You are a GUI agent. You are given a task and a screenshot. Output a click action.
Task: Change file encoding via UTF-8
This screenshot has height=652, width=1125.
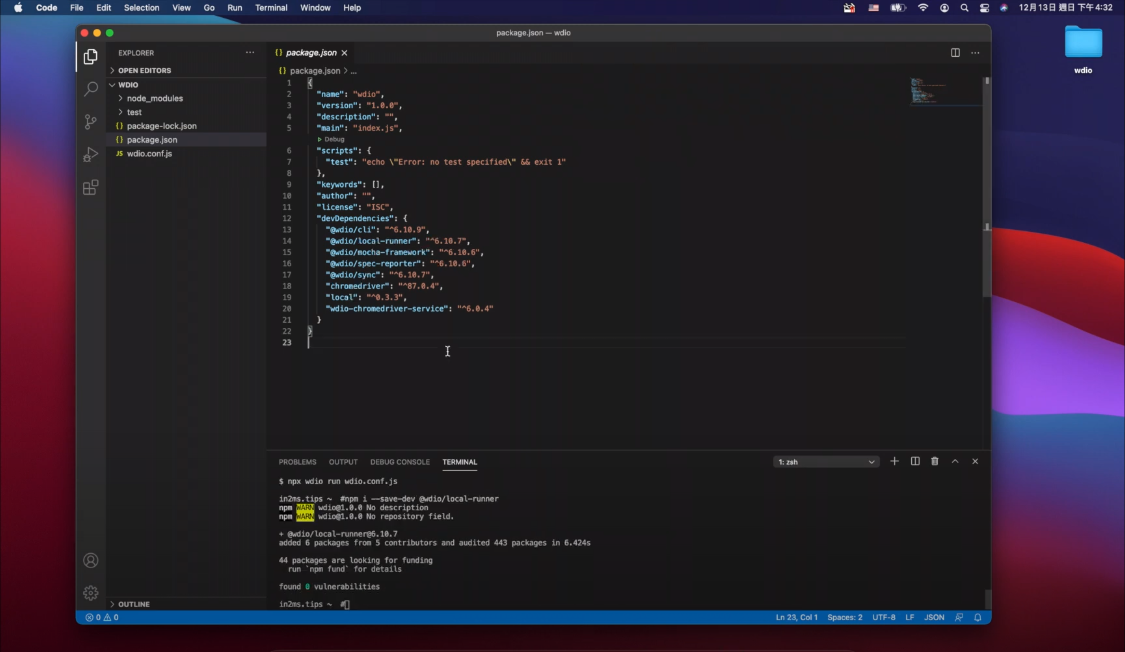pos(883,617)
